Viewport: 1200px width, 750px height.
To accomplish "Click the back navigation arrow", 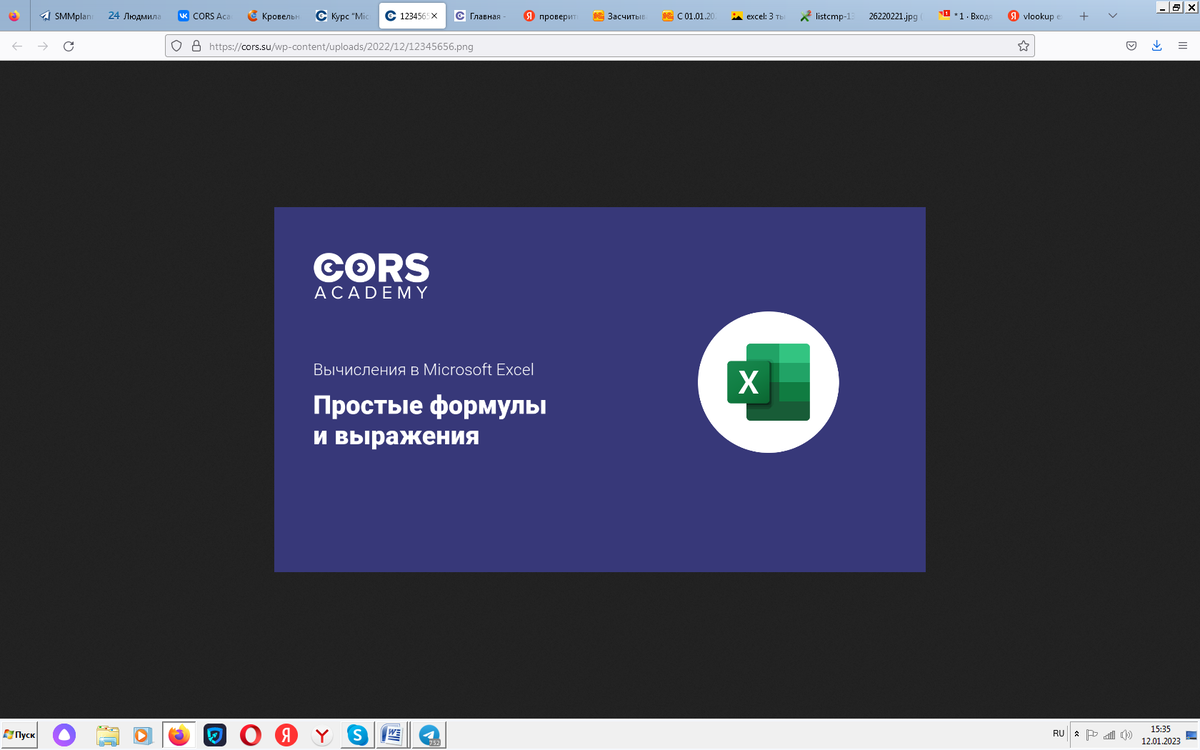I will pos(16,46).
